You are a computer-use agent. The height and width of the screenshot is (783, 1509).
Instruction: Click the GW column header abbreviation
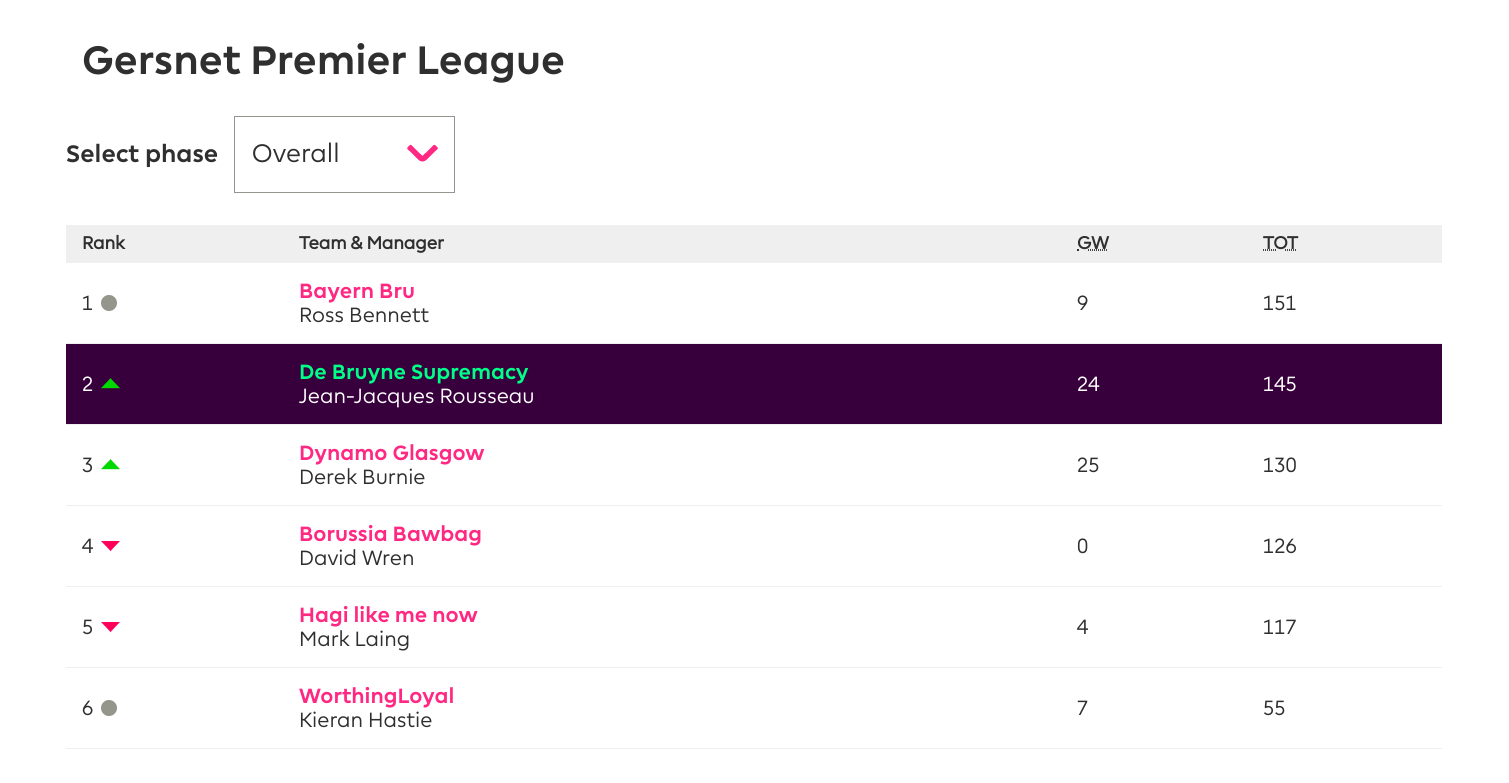[1093, 243]
